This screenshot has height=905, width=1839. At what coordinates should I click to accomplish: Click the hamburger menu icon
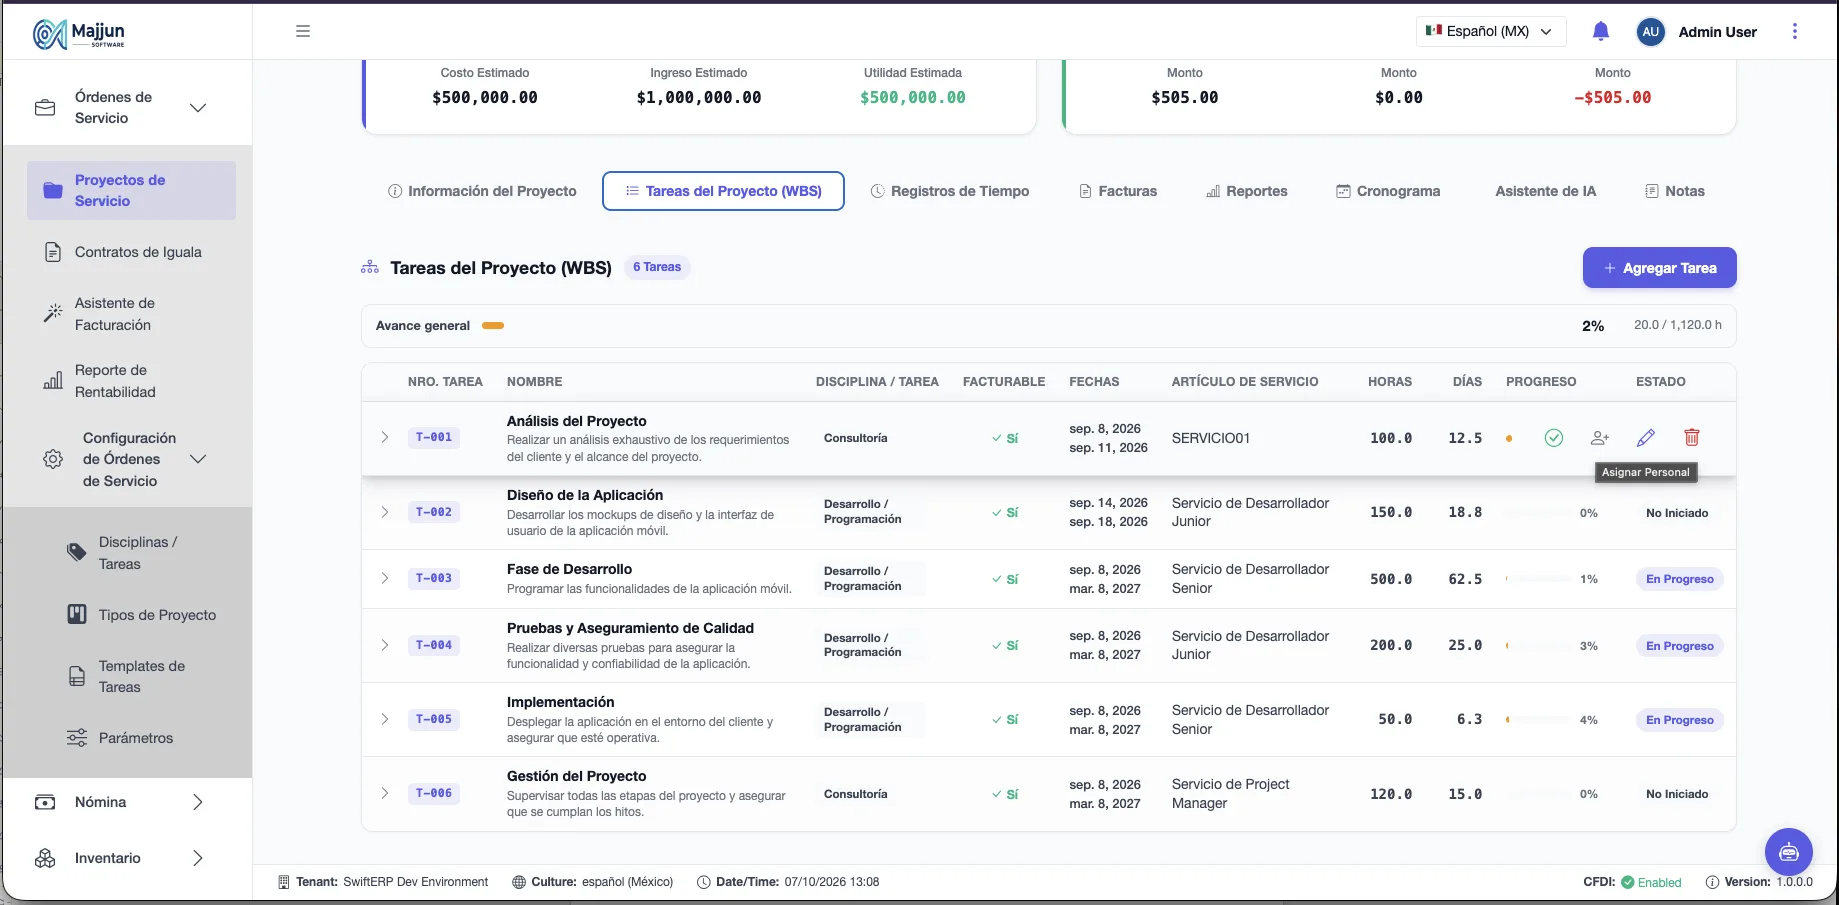(x=303, y=31)
